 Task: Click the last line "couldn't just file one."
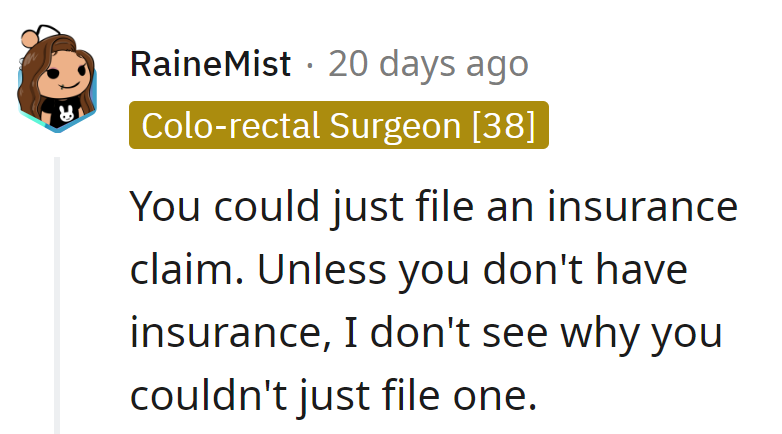(x=333, y=396)
